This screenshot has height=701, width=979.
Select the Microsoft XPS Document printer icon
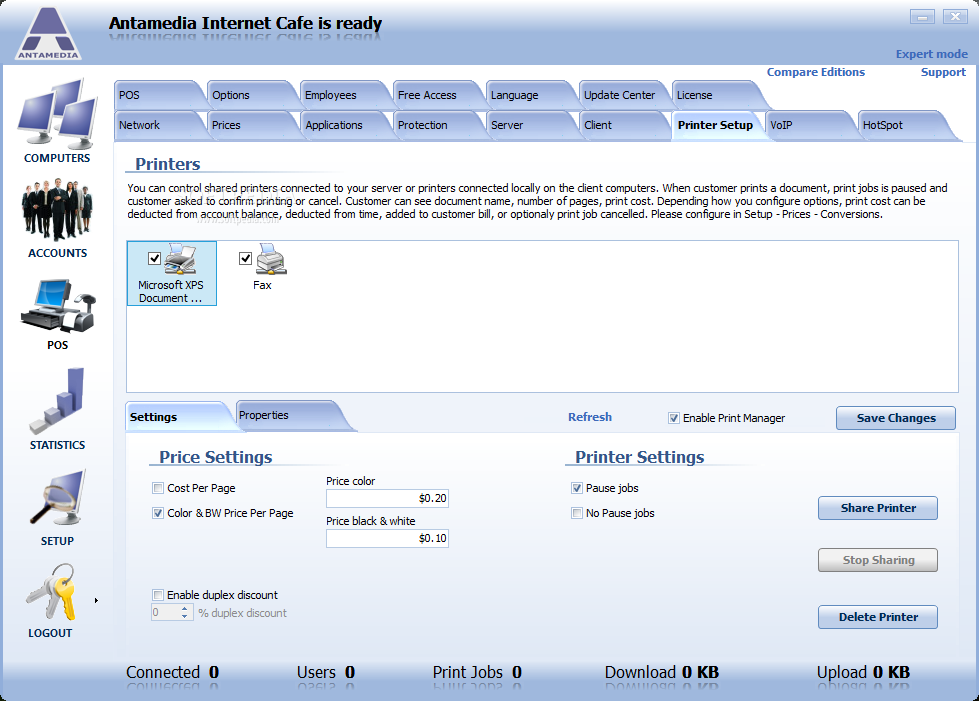(180, 259)
